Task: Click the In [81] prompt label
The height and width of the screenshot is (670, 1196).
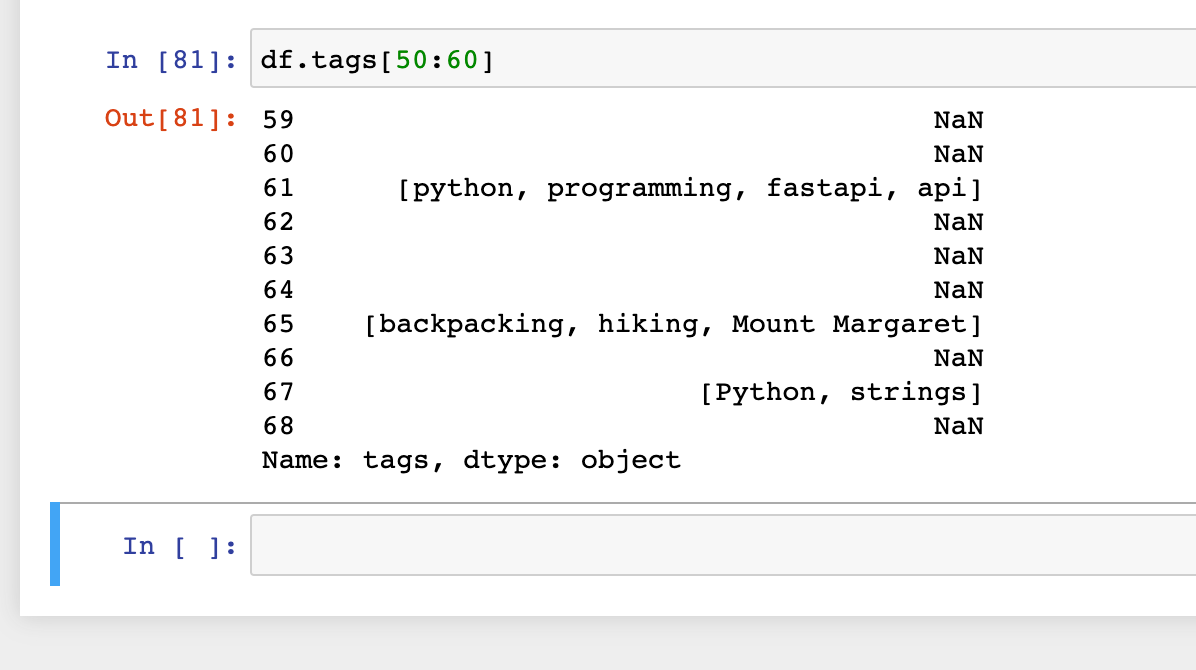Action: (171, 60)
